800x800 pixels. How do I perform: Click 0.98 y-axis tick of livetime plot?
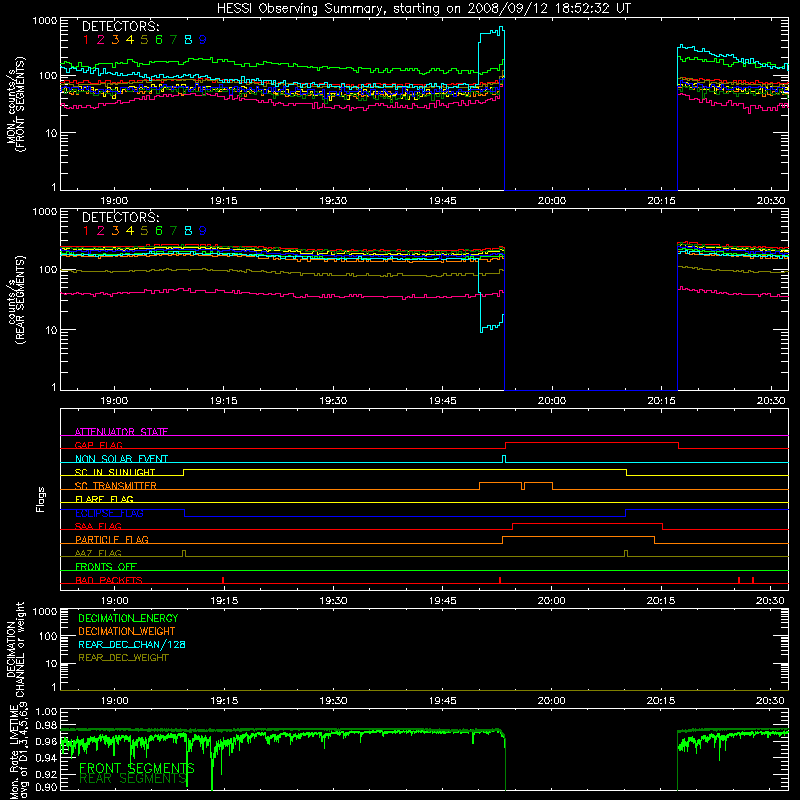coord(47,725)
